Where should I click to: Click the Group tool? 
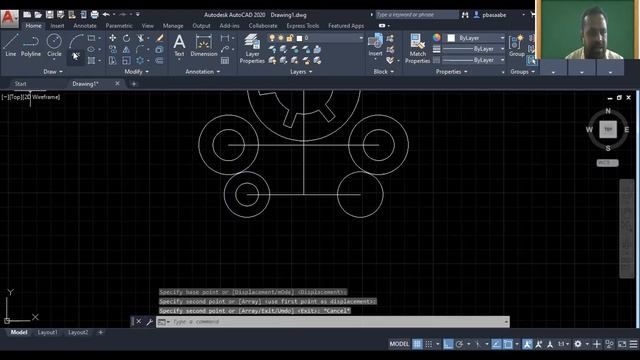tap(517, 46)
